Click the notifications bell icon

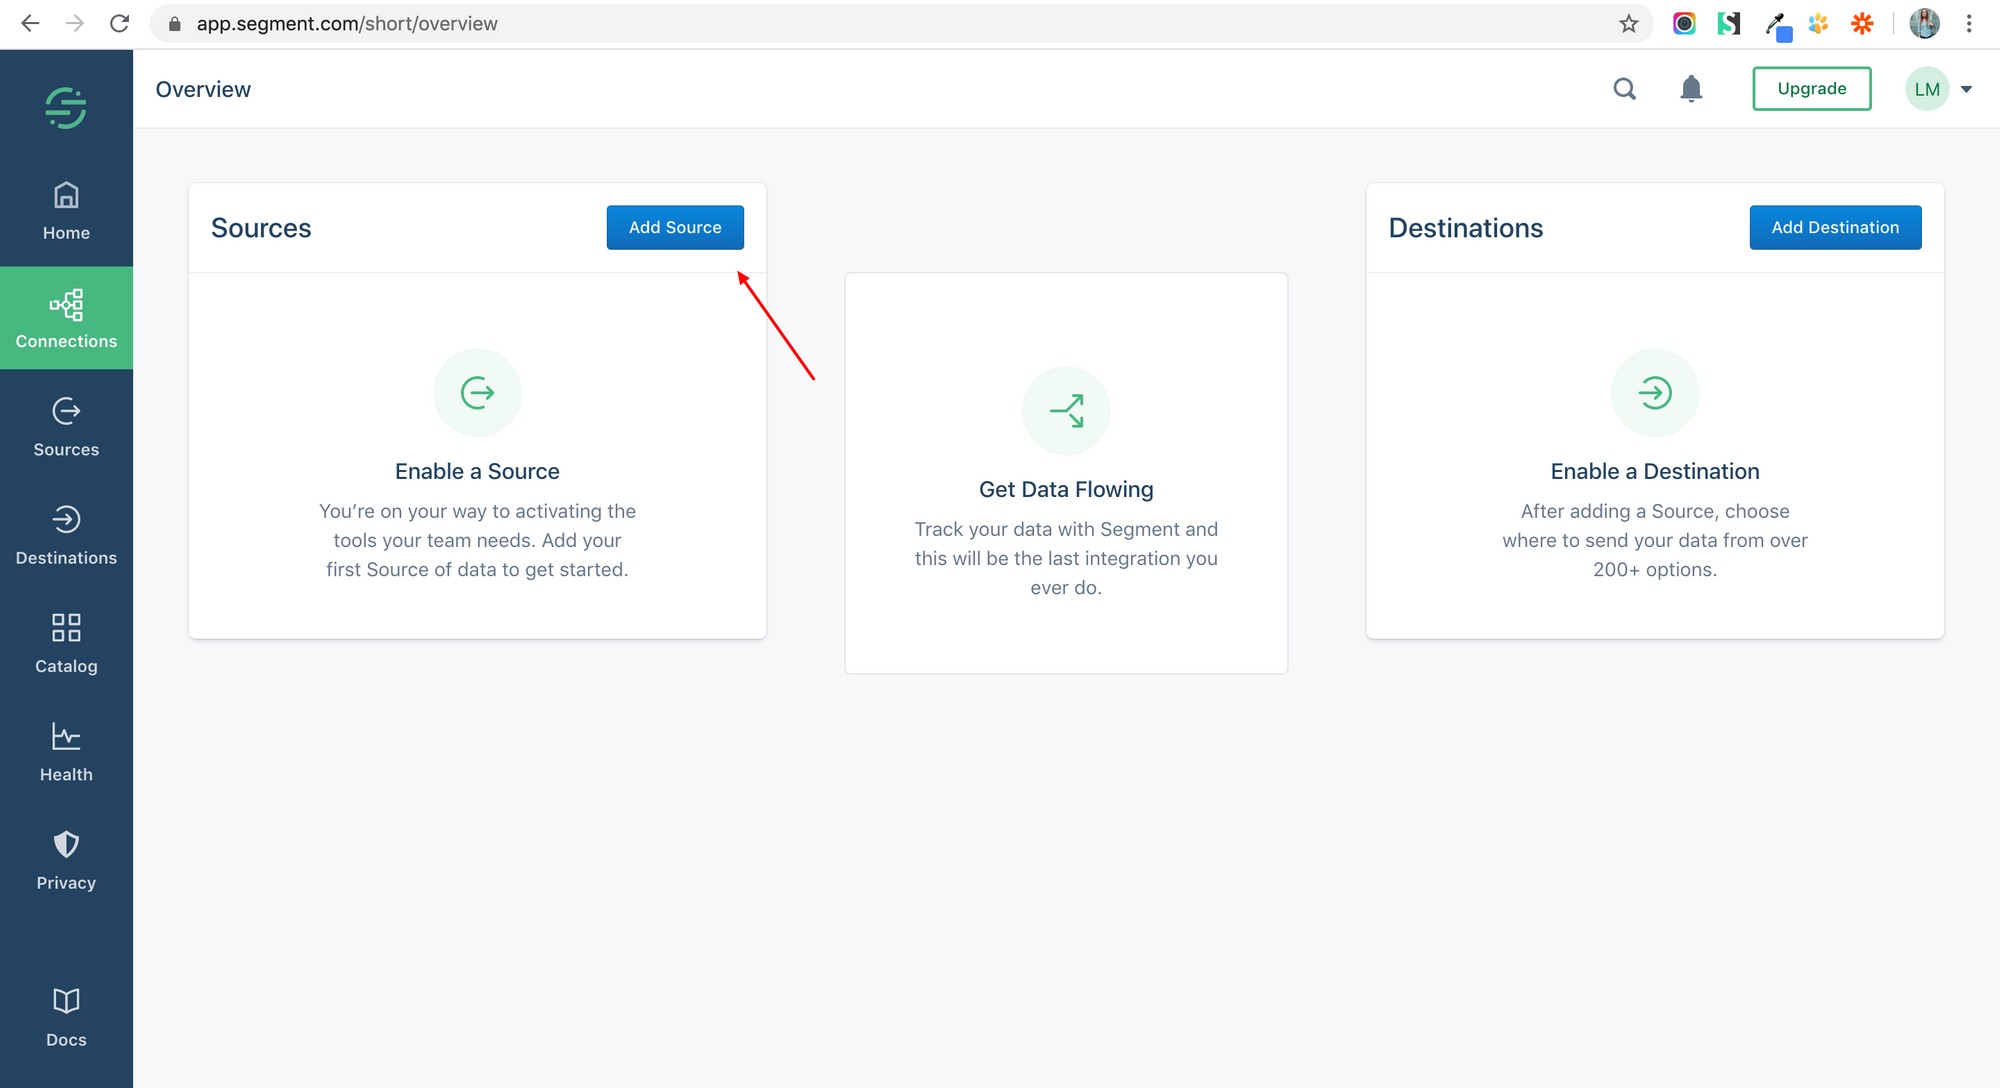coord(1691,87)
